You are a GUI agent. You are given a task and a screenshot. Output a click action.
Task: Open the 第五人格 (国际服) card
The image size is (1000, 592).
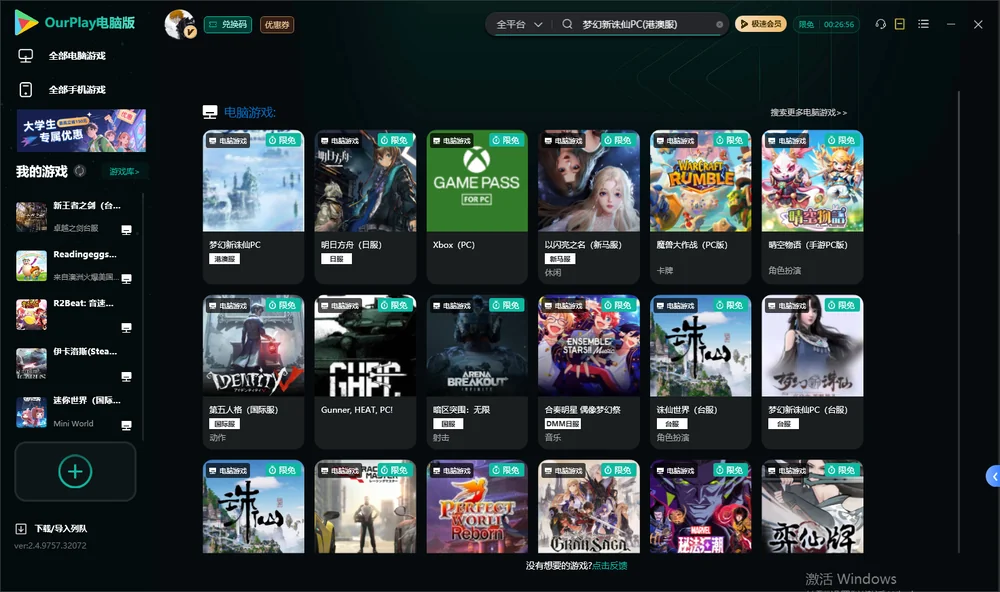(x=253, y=372)
